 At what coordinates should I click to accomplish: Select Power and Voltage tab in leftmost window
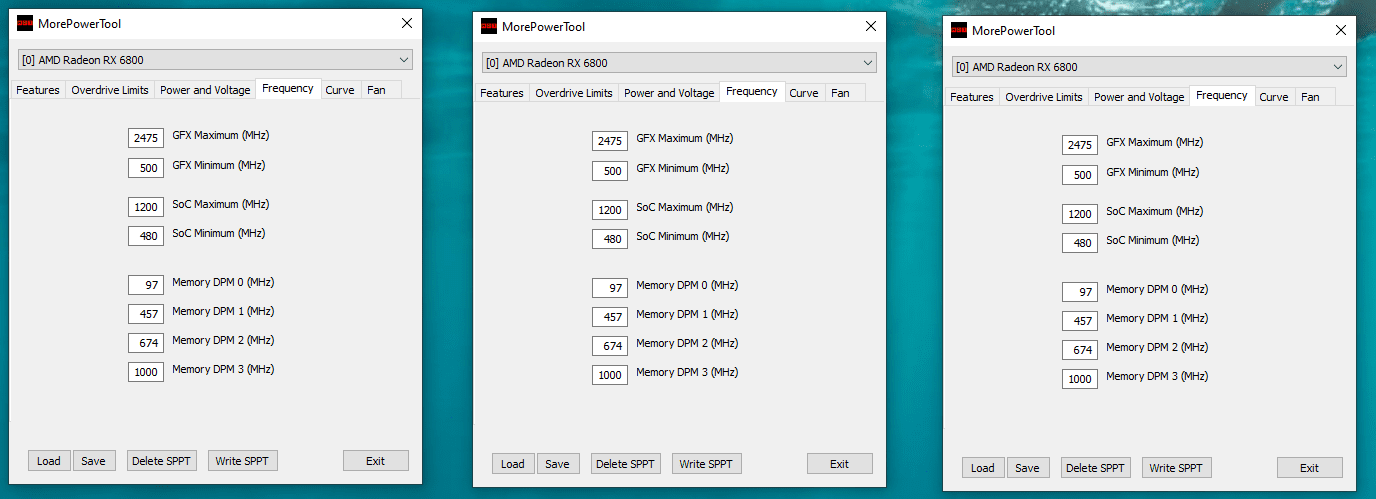pos(205,90)
